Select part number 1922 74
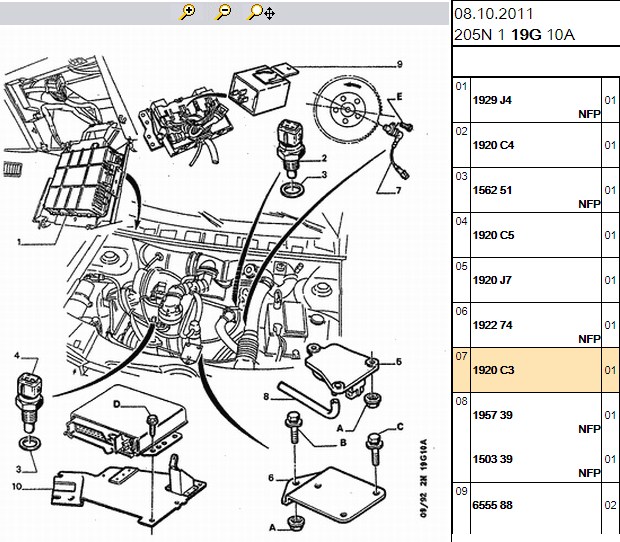The width and height of the screenshot is (620, 542). 492,325
